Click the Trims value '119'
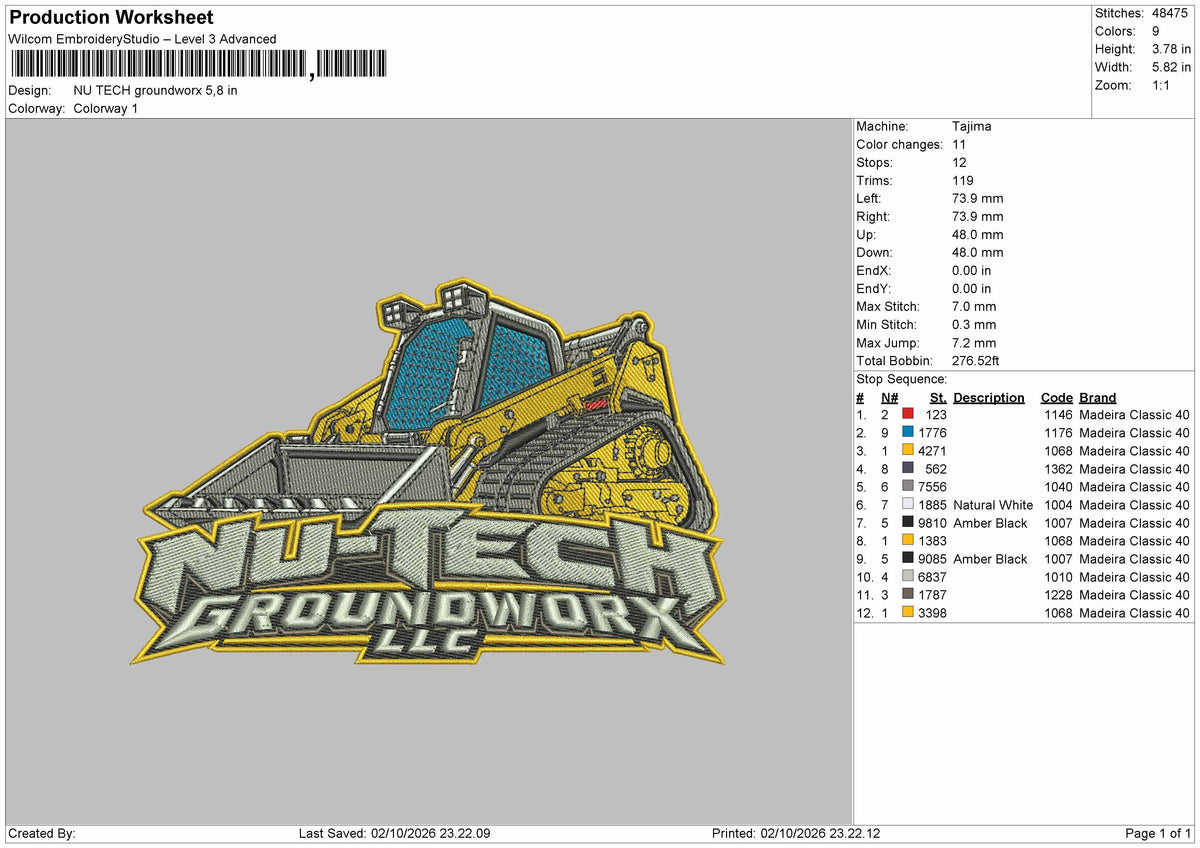The width and height of the screenshot is (1200, 848). [964, 180]
